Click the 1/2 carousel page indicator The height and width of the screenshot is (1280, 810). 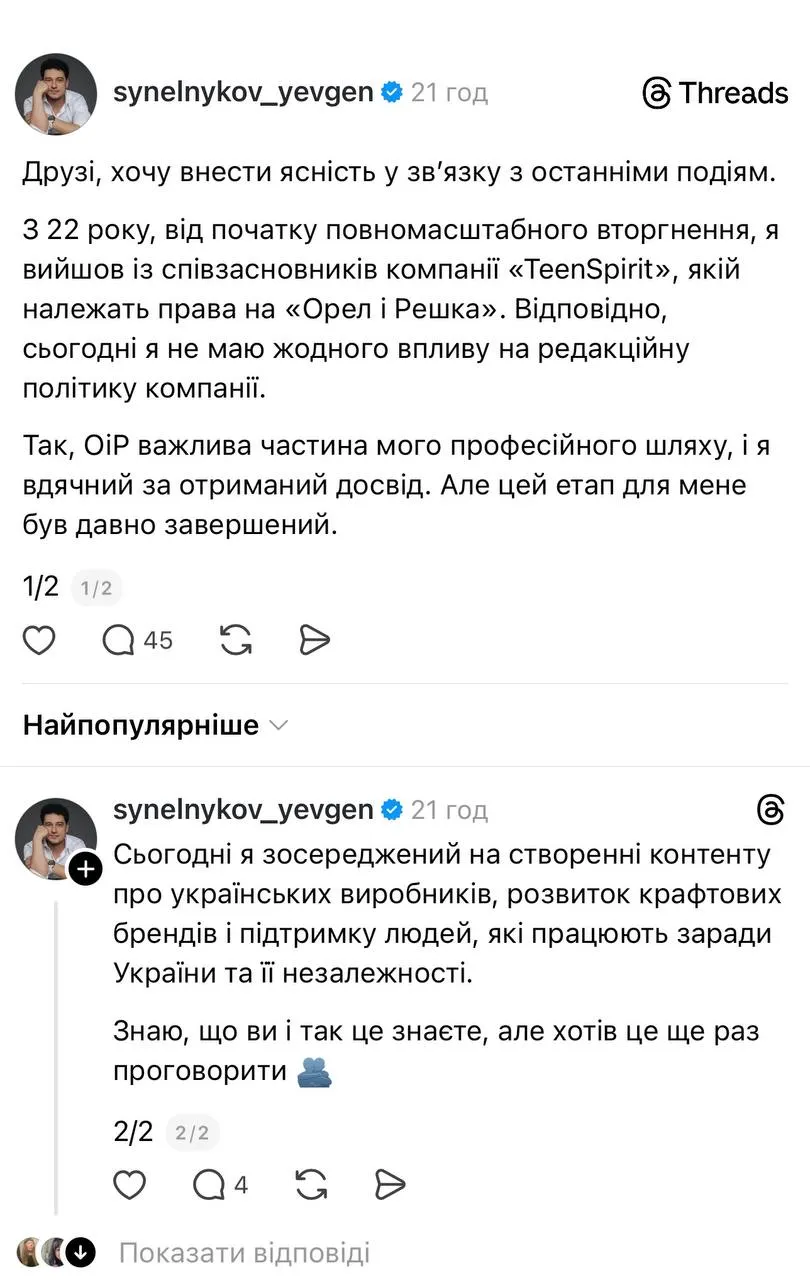pos(40,587)
